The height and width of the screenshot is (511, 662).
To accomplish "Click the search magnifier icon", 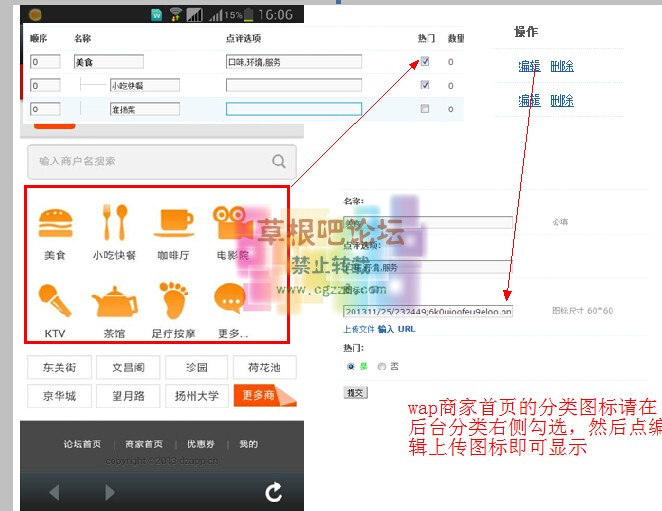I will (x=279, y=161).
